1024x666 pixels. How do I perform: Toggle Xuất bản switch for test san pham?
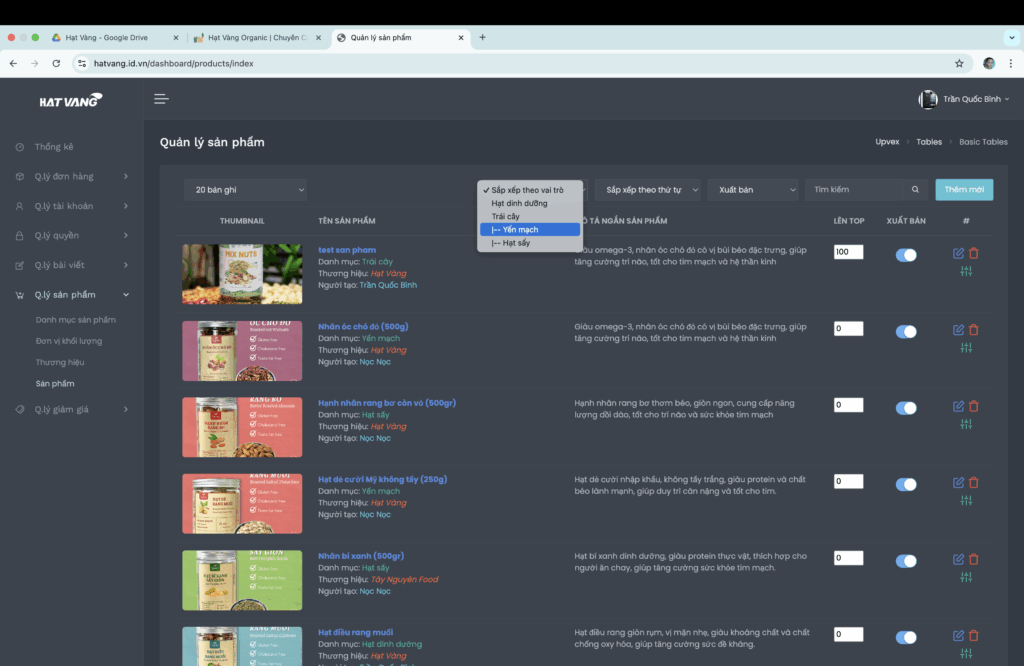[906, 255]
